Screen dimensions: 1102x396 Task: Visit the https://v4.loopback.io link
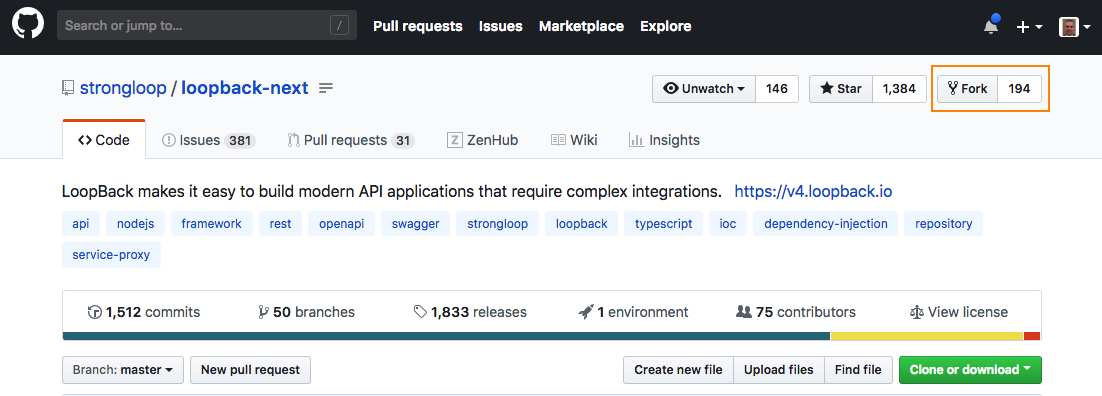click(813, 191)
